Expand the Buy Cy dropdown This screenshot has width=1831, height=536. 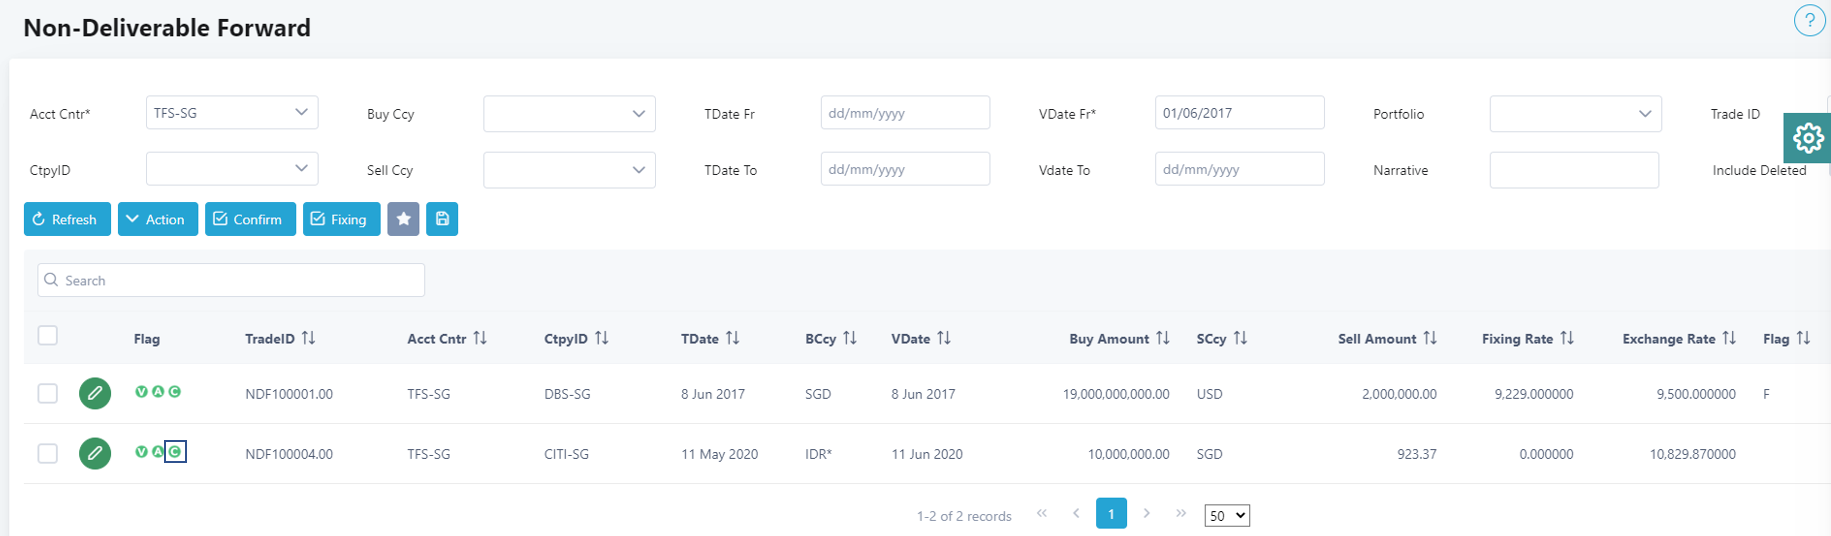click(x=569, y=114)
